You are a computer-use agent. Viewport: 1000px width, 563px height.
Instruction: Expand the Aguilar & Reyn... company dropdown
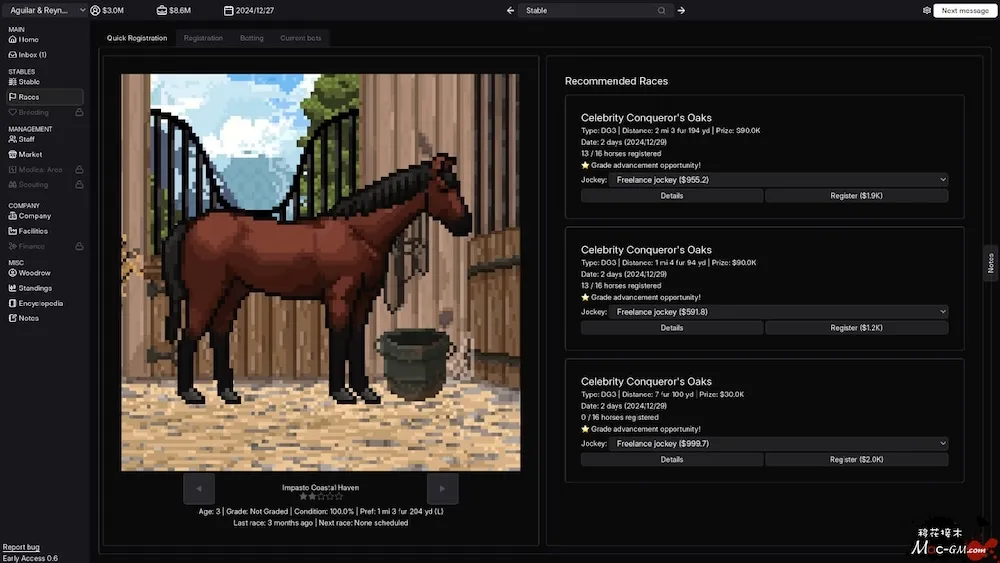(x=45, y=10)
